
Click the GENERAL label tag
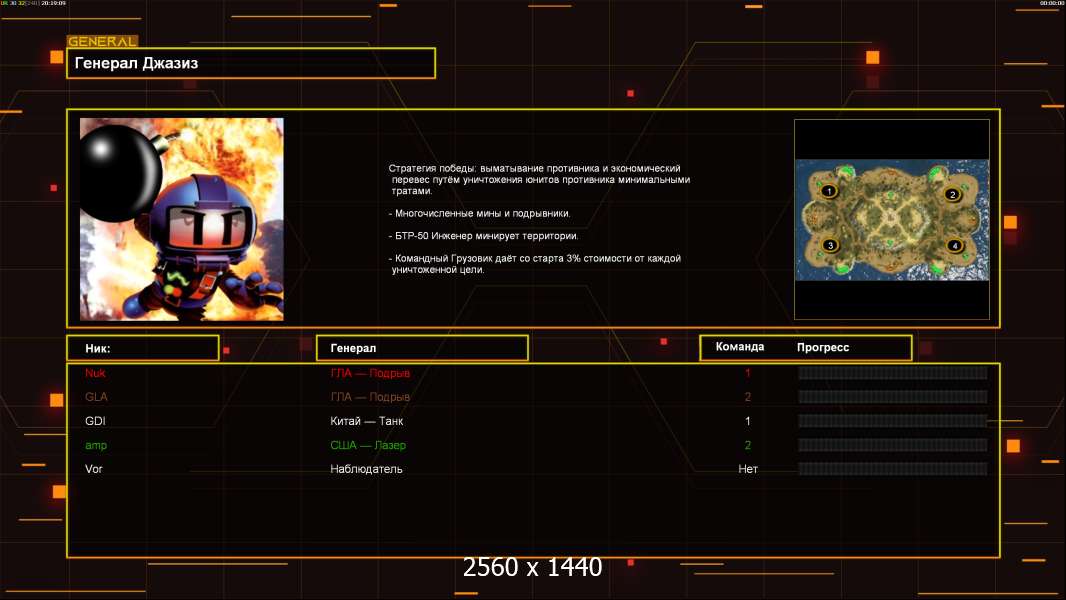pos(102,41)
